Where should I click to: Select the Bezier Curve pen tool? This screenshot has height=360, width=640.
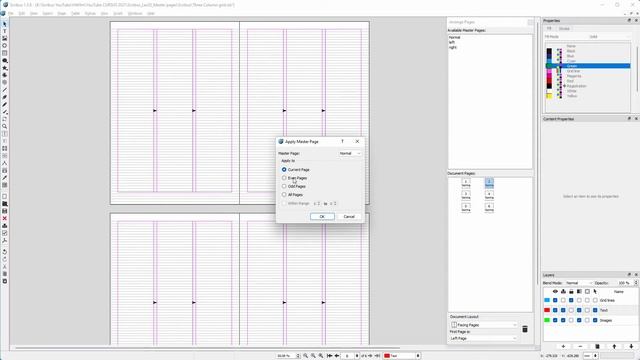[4, 97]
